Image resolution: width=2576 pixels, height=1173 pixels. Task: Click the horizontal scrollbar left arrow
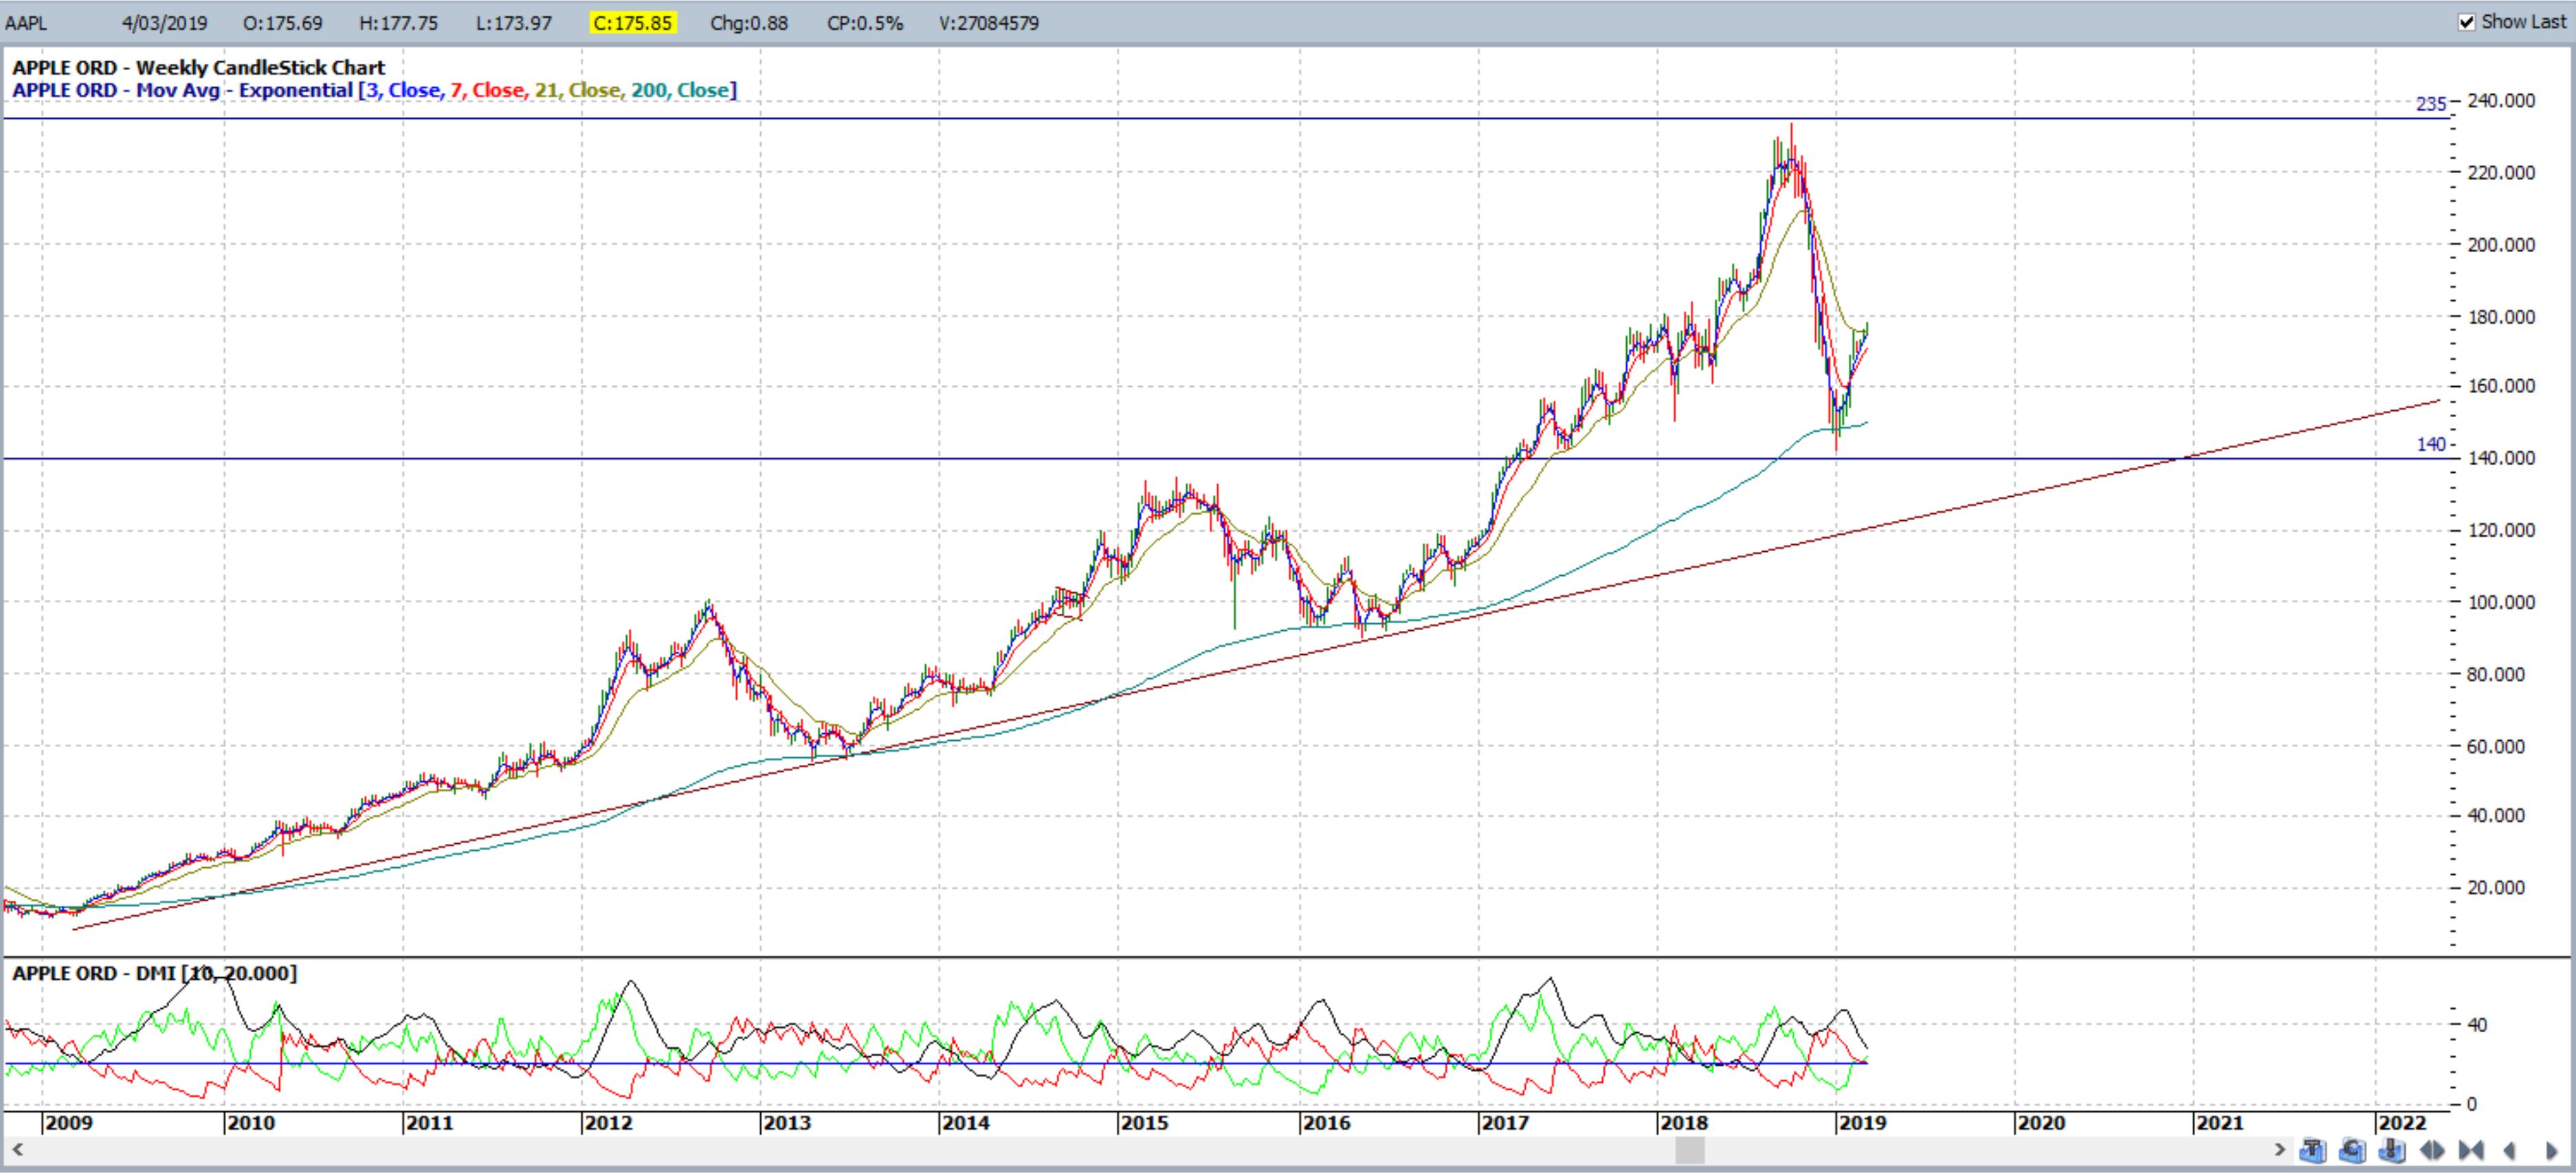pyautogui.click(x=16, y=1150)
